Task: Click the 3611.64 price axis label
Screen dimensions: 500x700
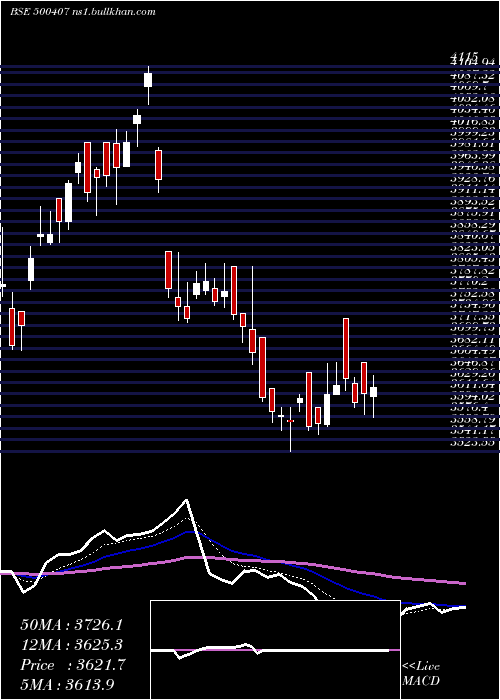Action: pyautogui.click(x=474, y=386)
